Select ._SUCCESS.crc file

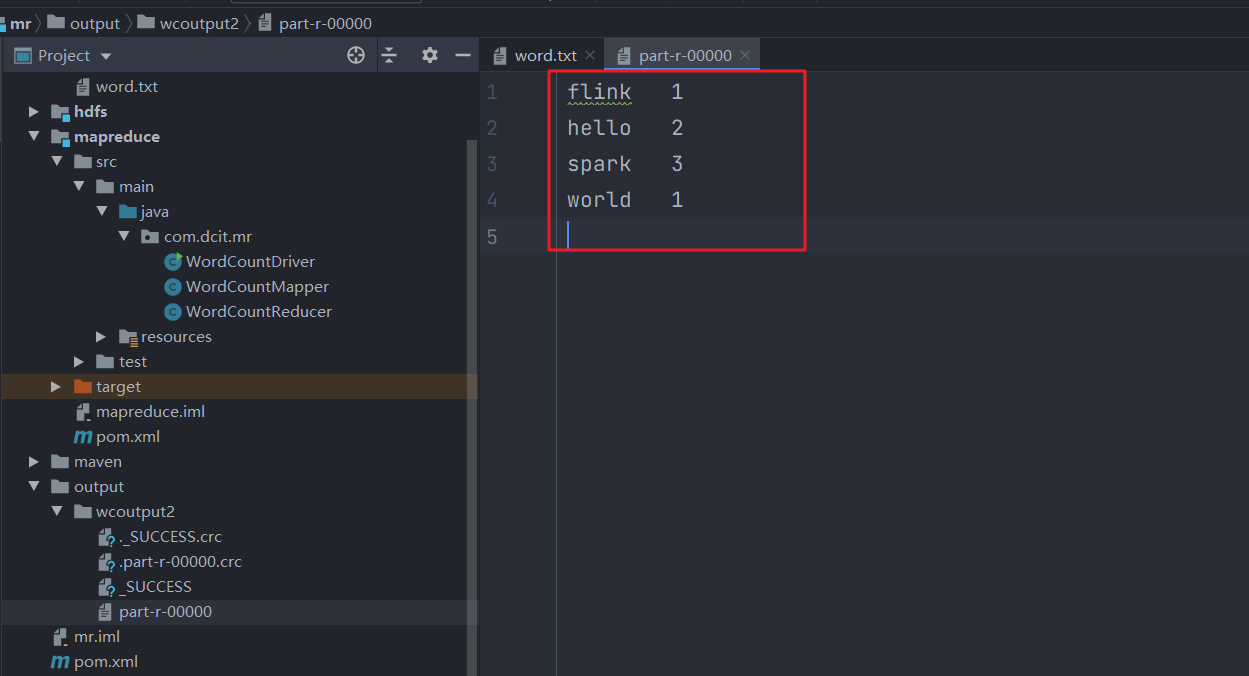point(170,537)
